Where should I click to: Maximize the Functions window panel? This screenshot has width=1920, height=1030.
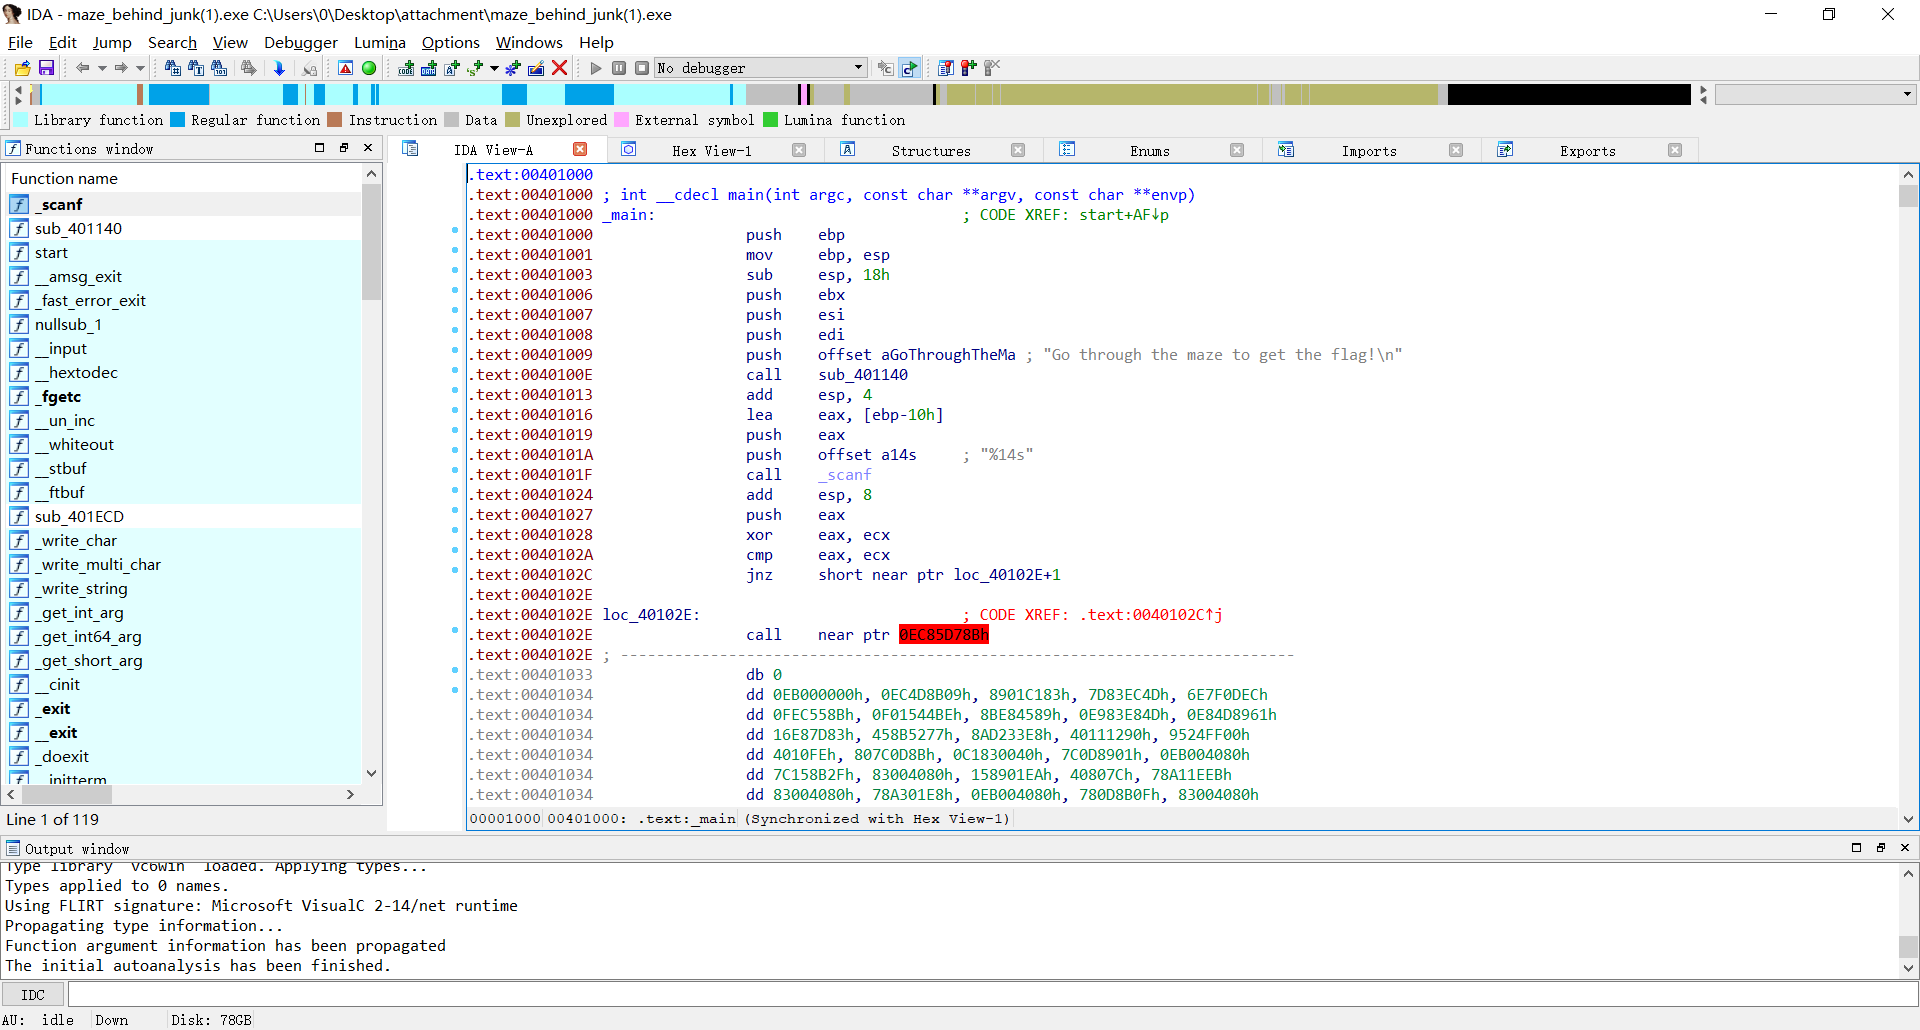click(320, 147)
